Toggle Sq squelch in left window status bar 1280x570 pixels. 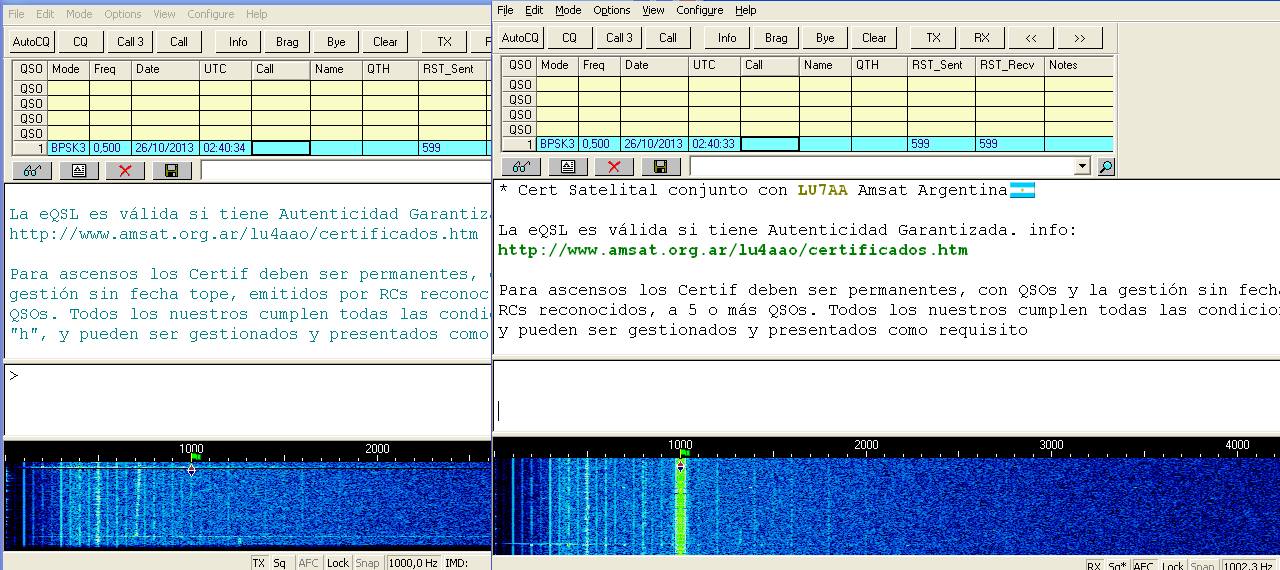[x=279, y=563]
